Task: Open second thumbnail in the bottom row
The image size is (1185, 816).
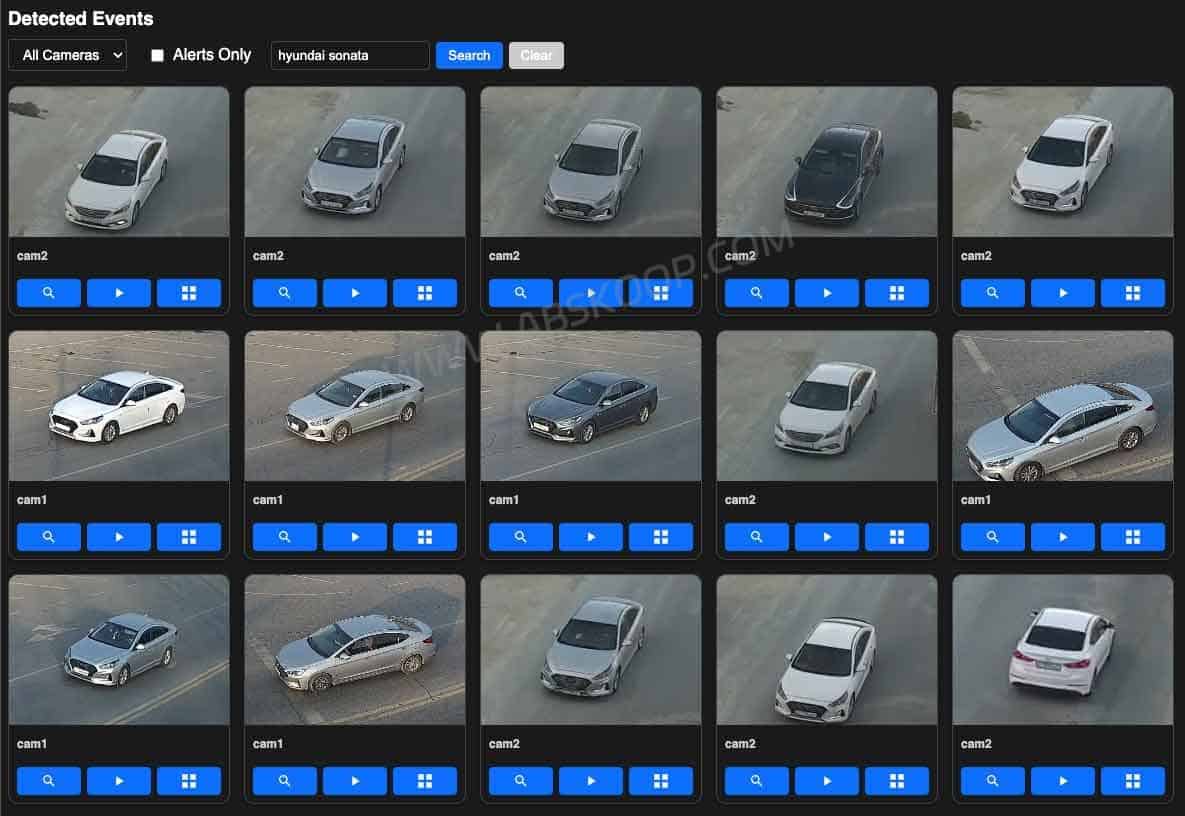Action: tap(354, 650)
